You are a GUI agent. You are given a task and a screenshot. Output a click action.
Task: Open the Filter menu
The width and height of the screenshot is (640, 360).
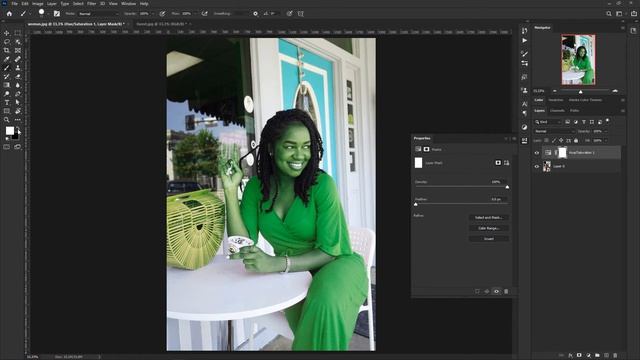click(91, 4)
